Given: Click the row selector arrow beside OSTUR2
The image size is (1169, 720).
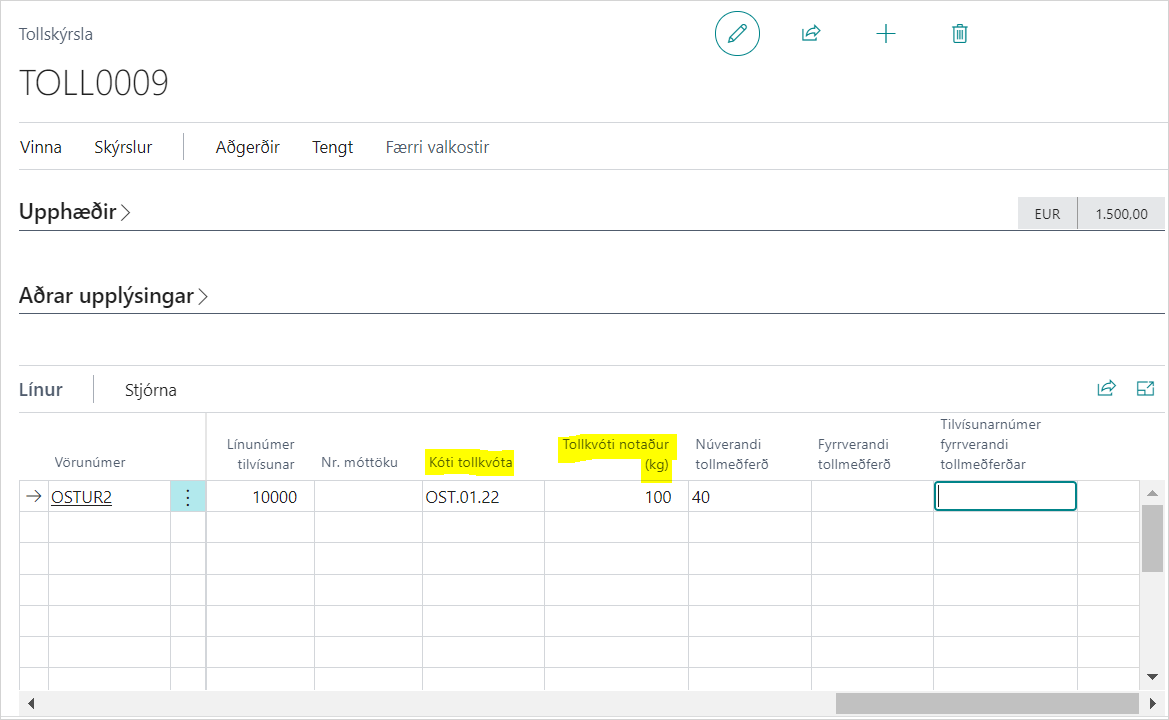Looking at the screenshot, I should 34,497.
